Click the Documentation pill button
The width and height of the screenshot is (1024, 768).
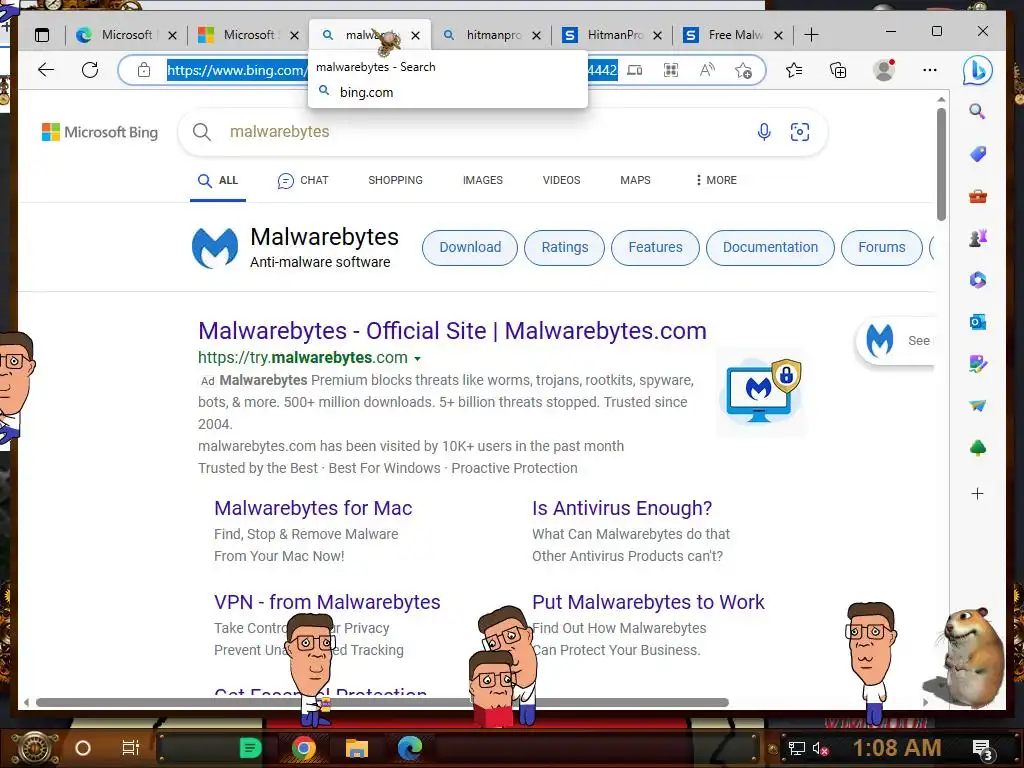770,248
